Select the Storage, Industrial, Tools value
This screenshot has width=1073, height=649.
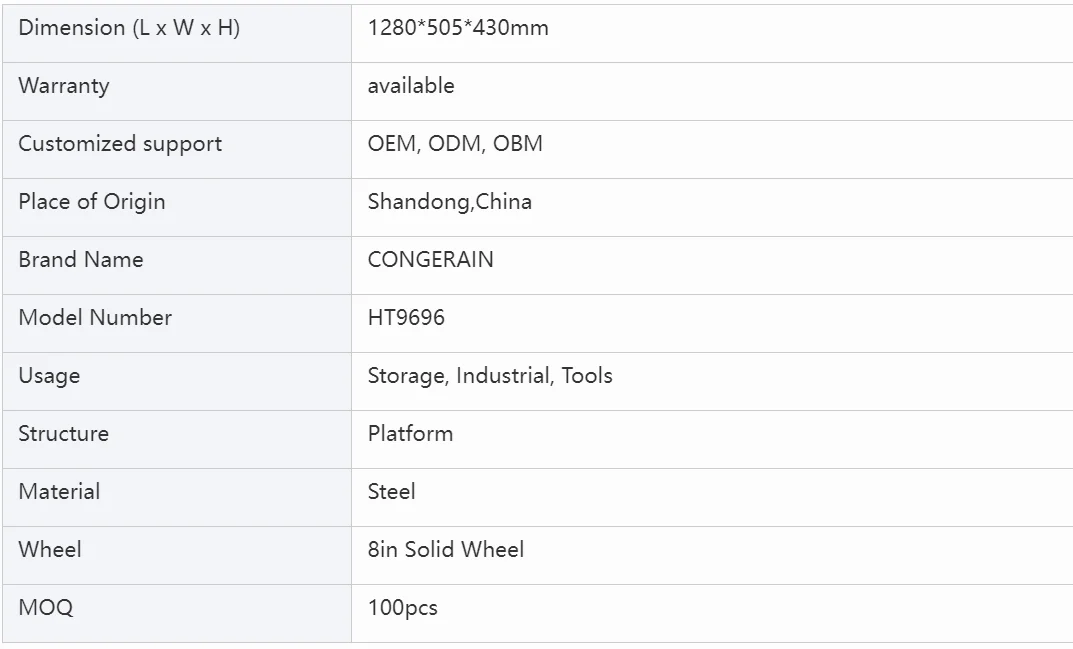point(490,376)
